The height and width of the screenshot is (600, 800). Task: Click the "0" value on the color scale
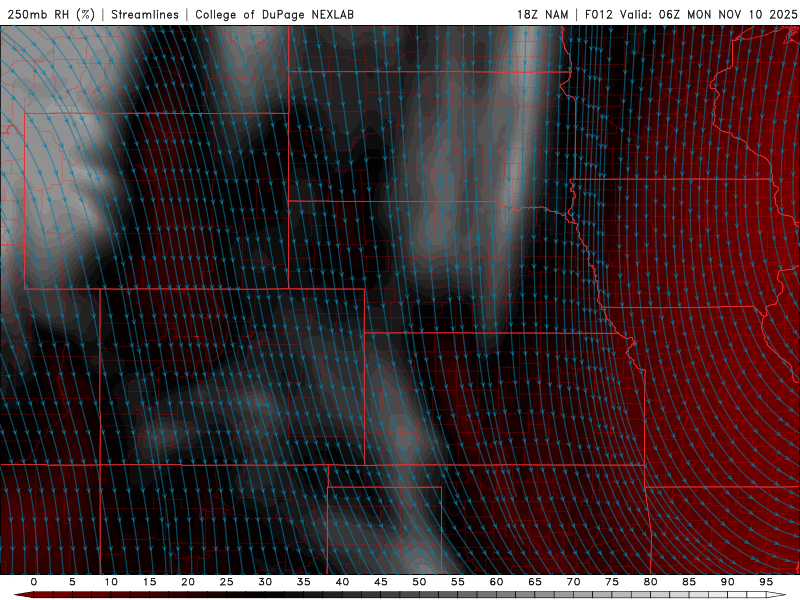point(34,582)
